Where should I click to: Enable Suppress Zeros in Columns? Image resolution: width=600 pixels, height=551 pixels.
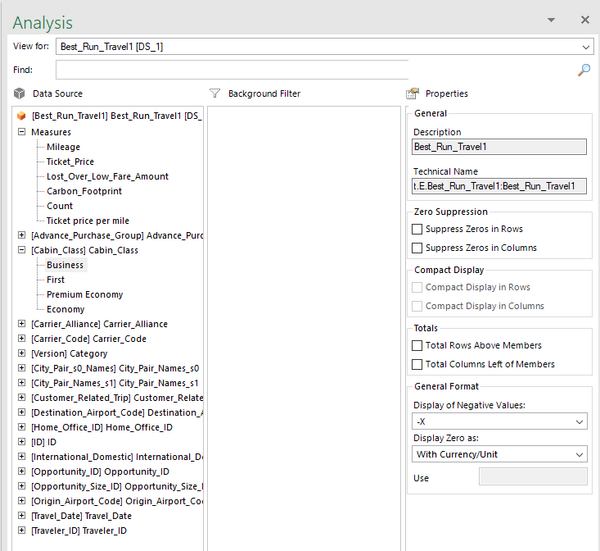(x=417, y=248)
